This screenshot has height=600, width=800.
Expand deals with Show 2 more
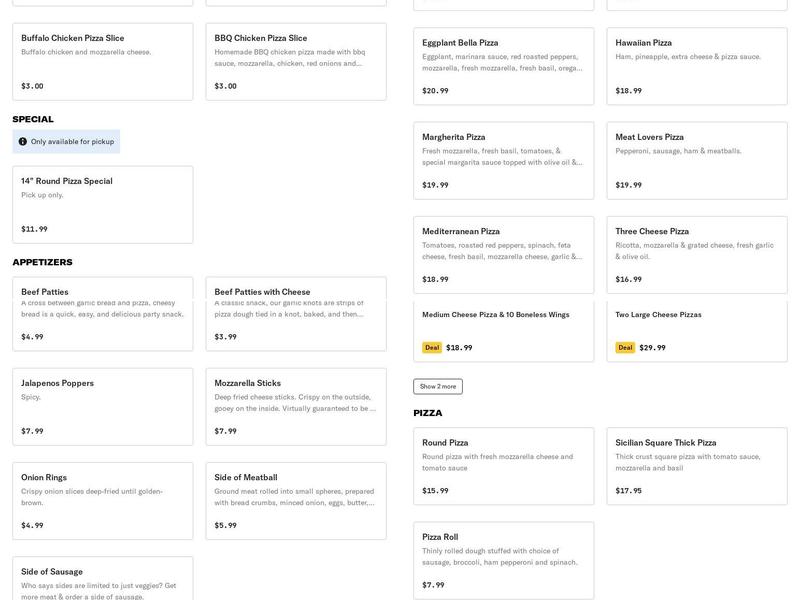pyautogui.click(x=438, y=386)
